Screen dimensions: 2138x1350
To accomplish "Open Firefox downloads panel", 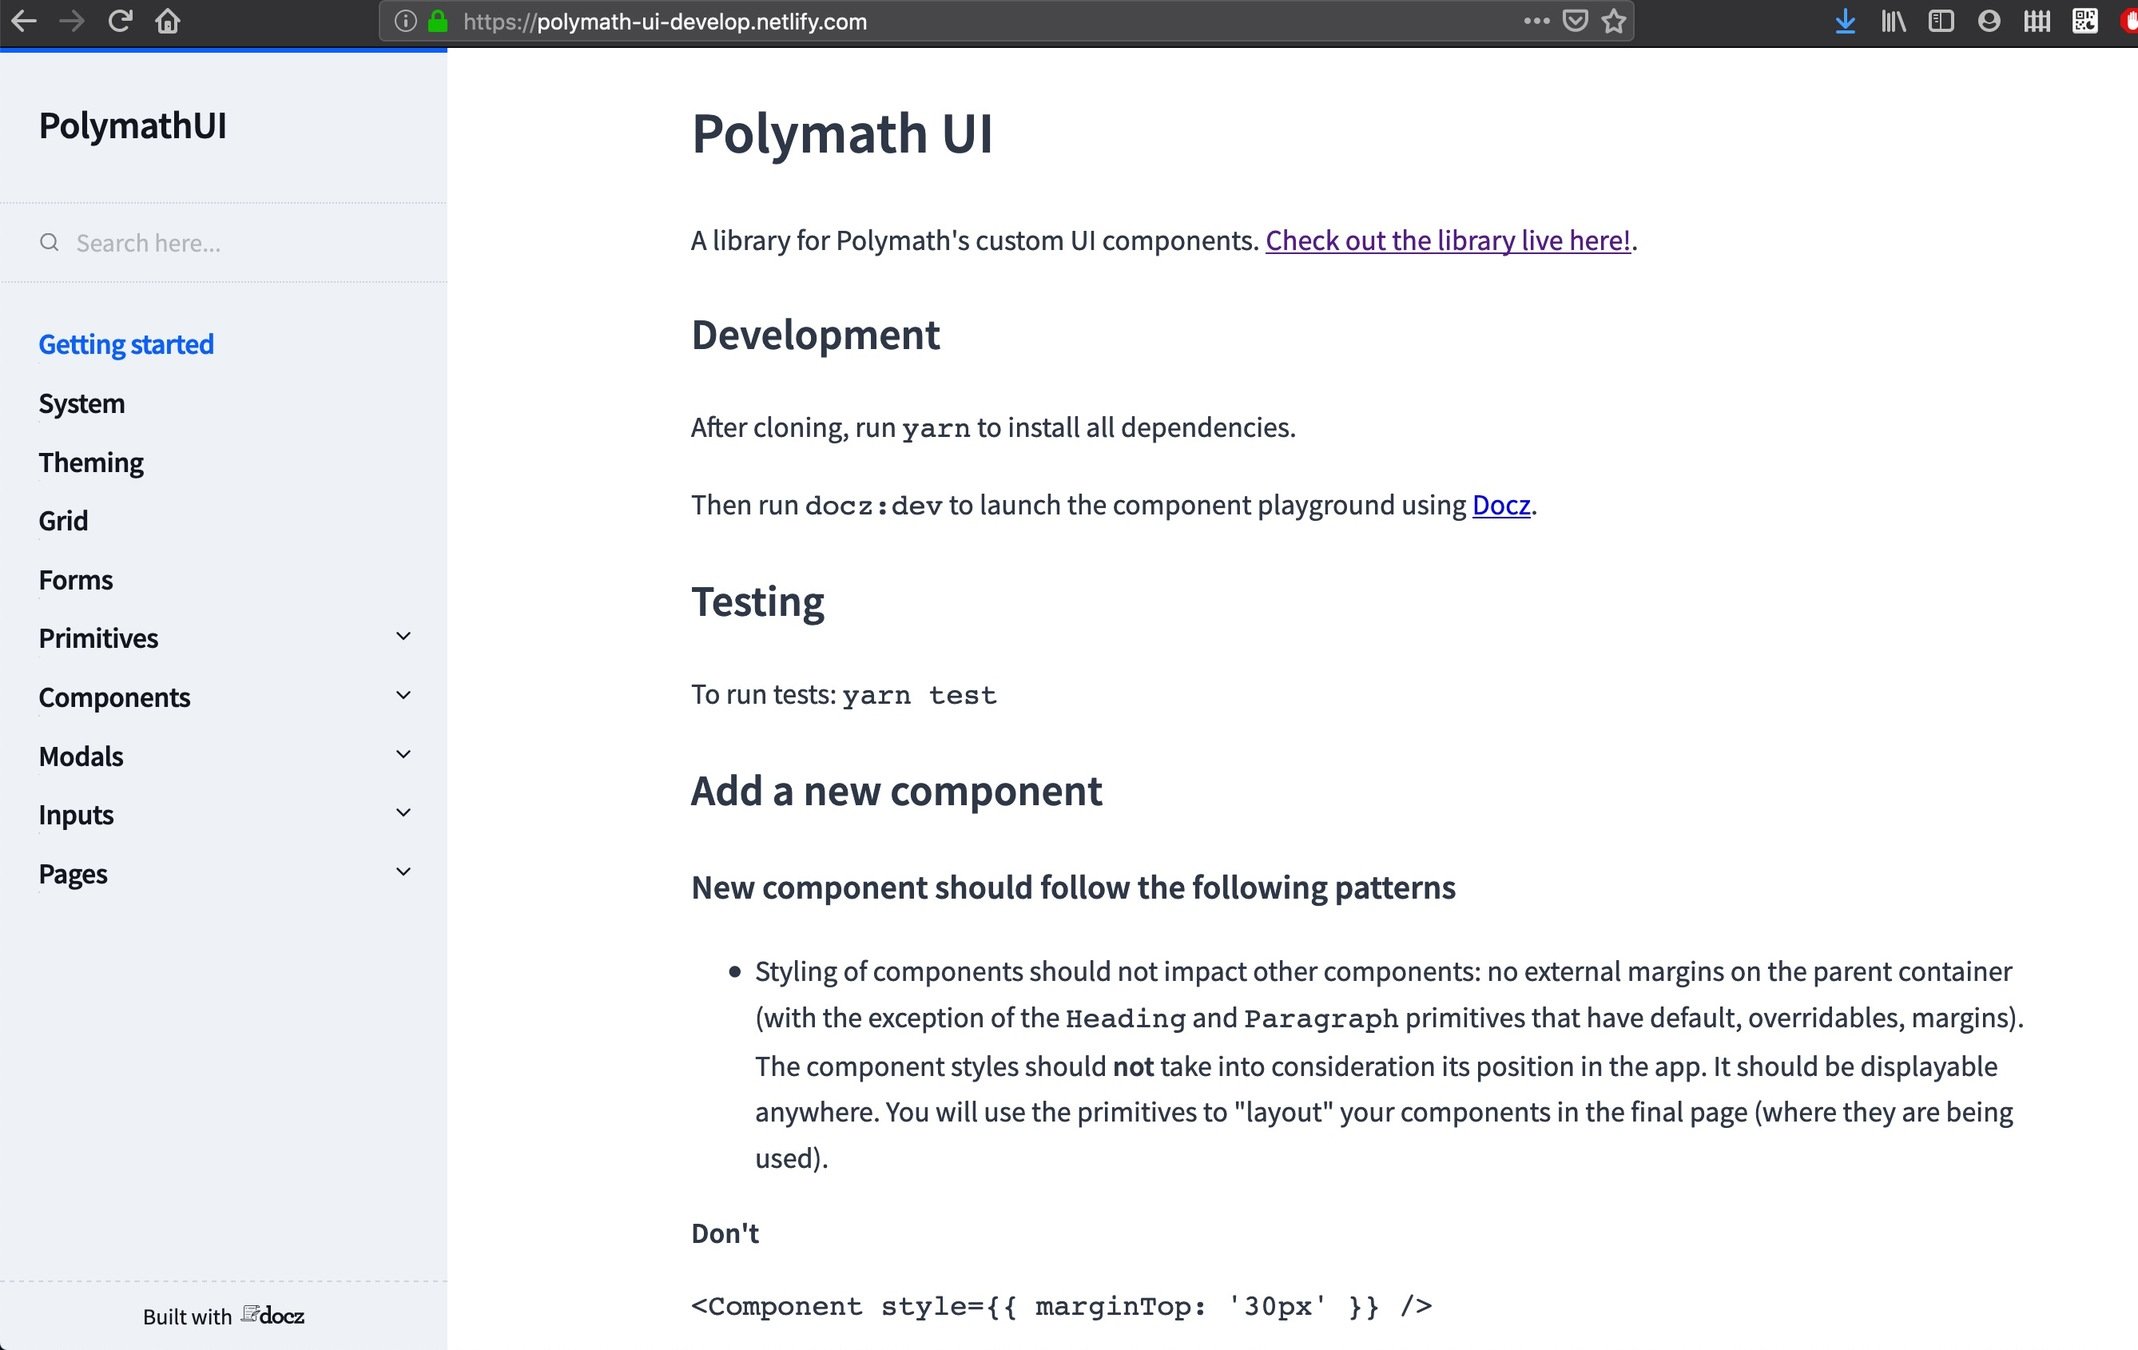I will point(1845,21).
